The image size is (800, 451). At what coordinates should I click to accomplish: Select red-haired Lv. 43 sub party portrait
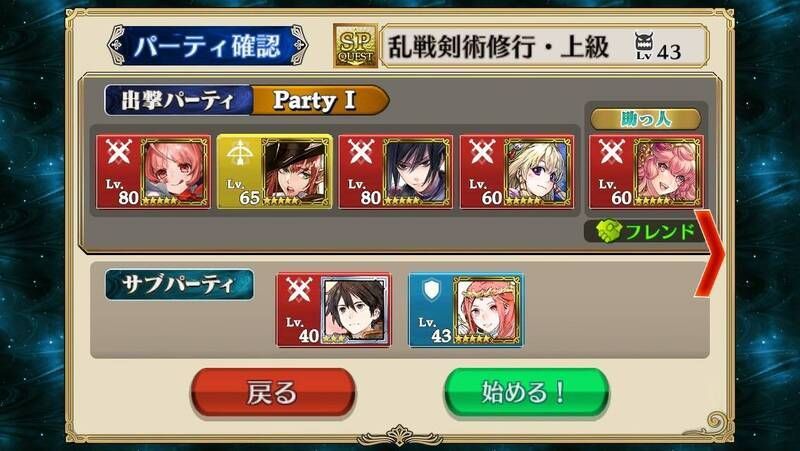[487, 310]
